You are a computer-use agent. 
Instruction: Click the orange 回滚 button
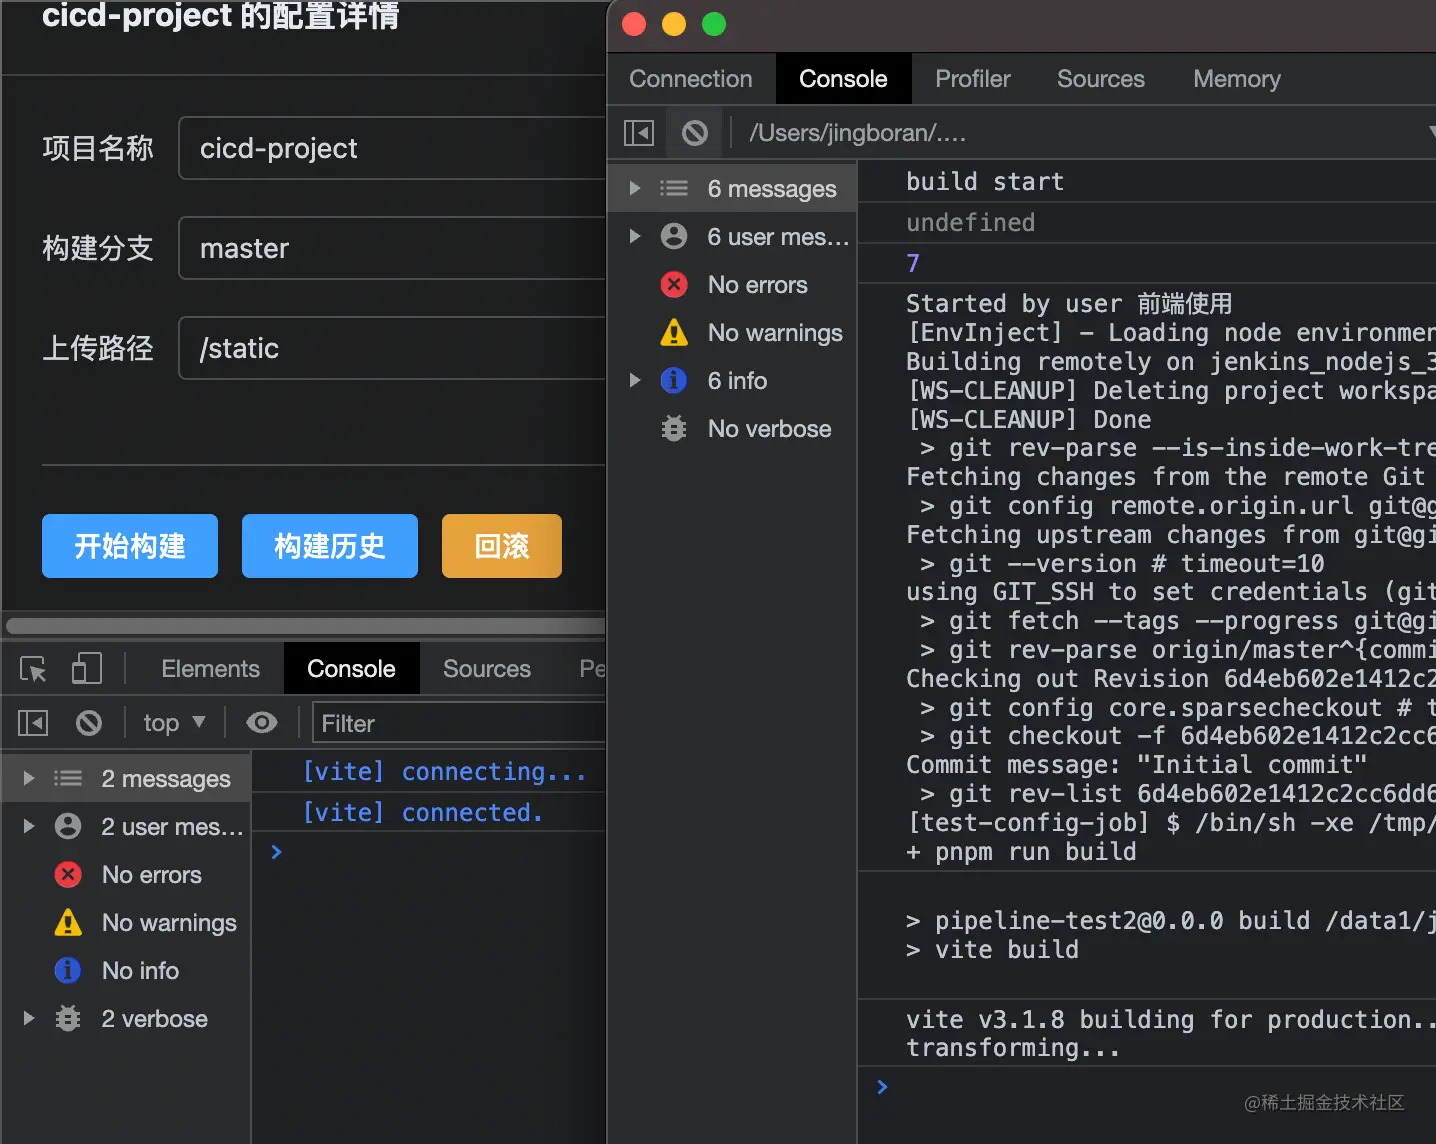(x=502, y=546)
